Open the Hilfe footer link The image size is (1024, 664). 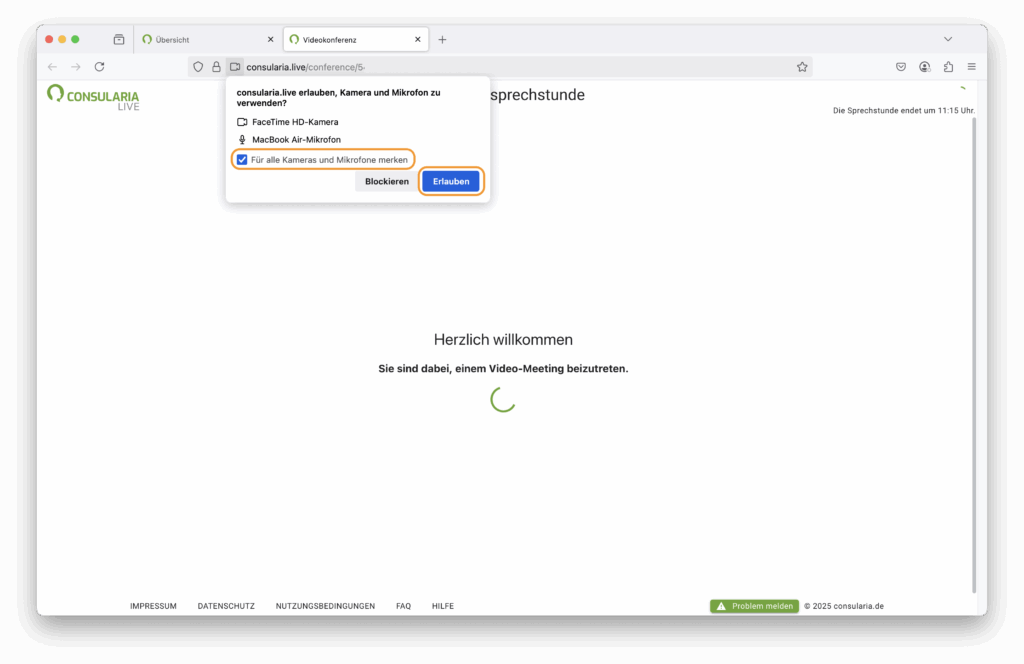443,606
